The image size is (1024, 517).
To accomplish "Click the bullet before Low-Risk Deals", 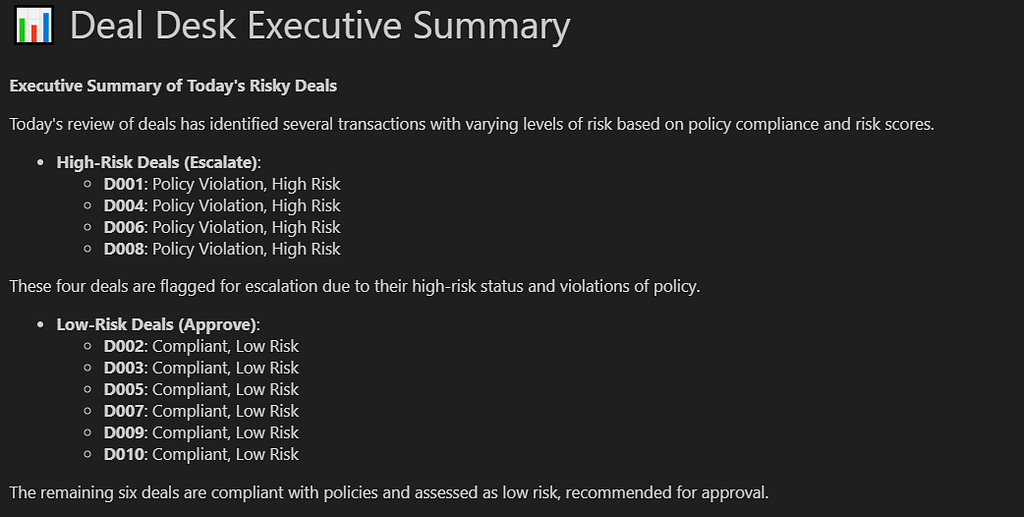I will point(41,325).
